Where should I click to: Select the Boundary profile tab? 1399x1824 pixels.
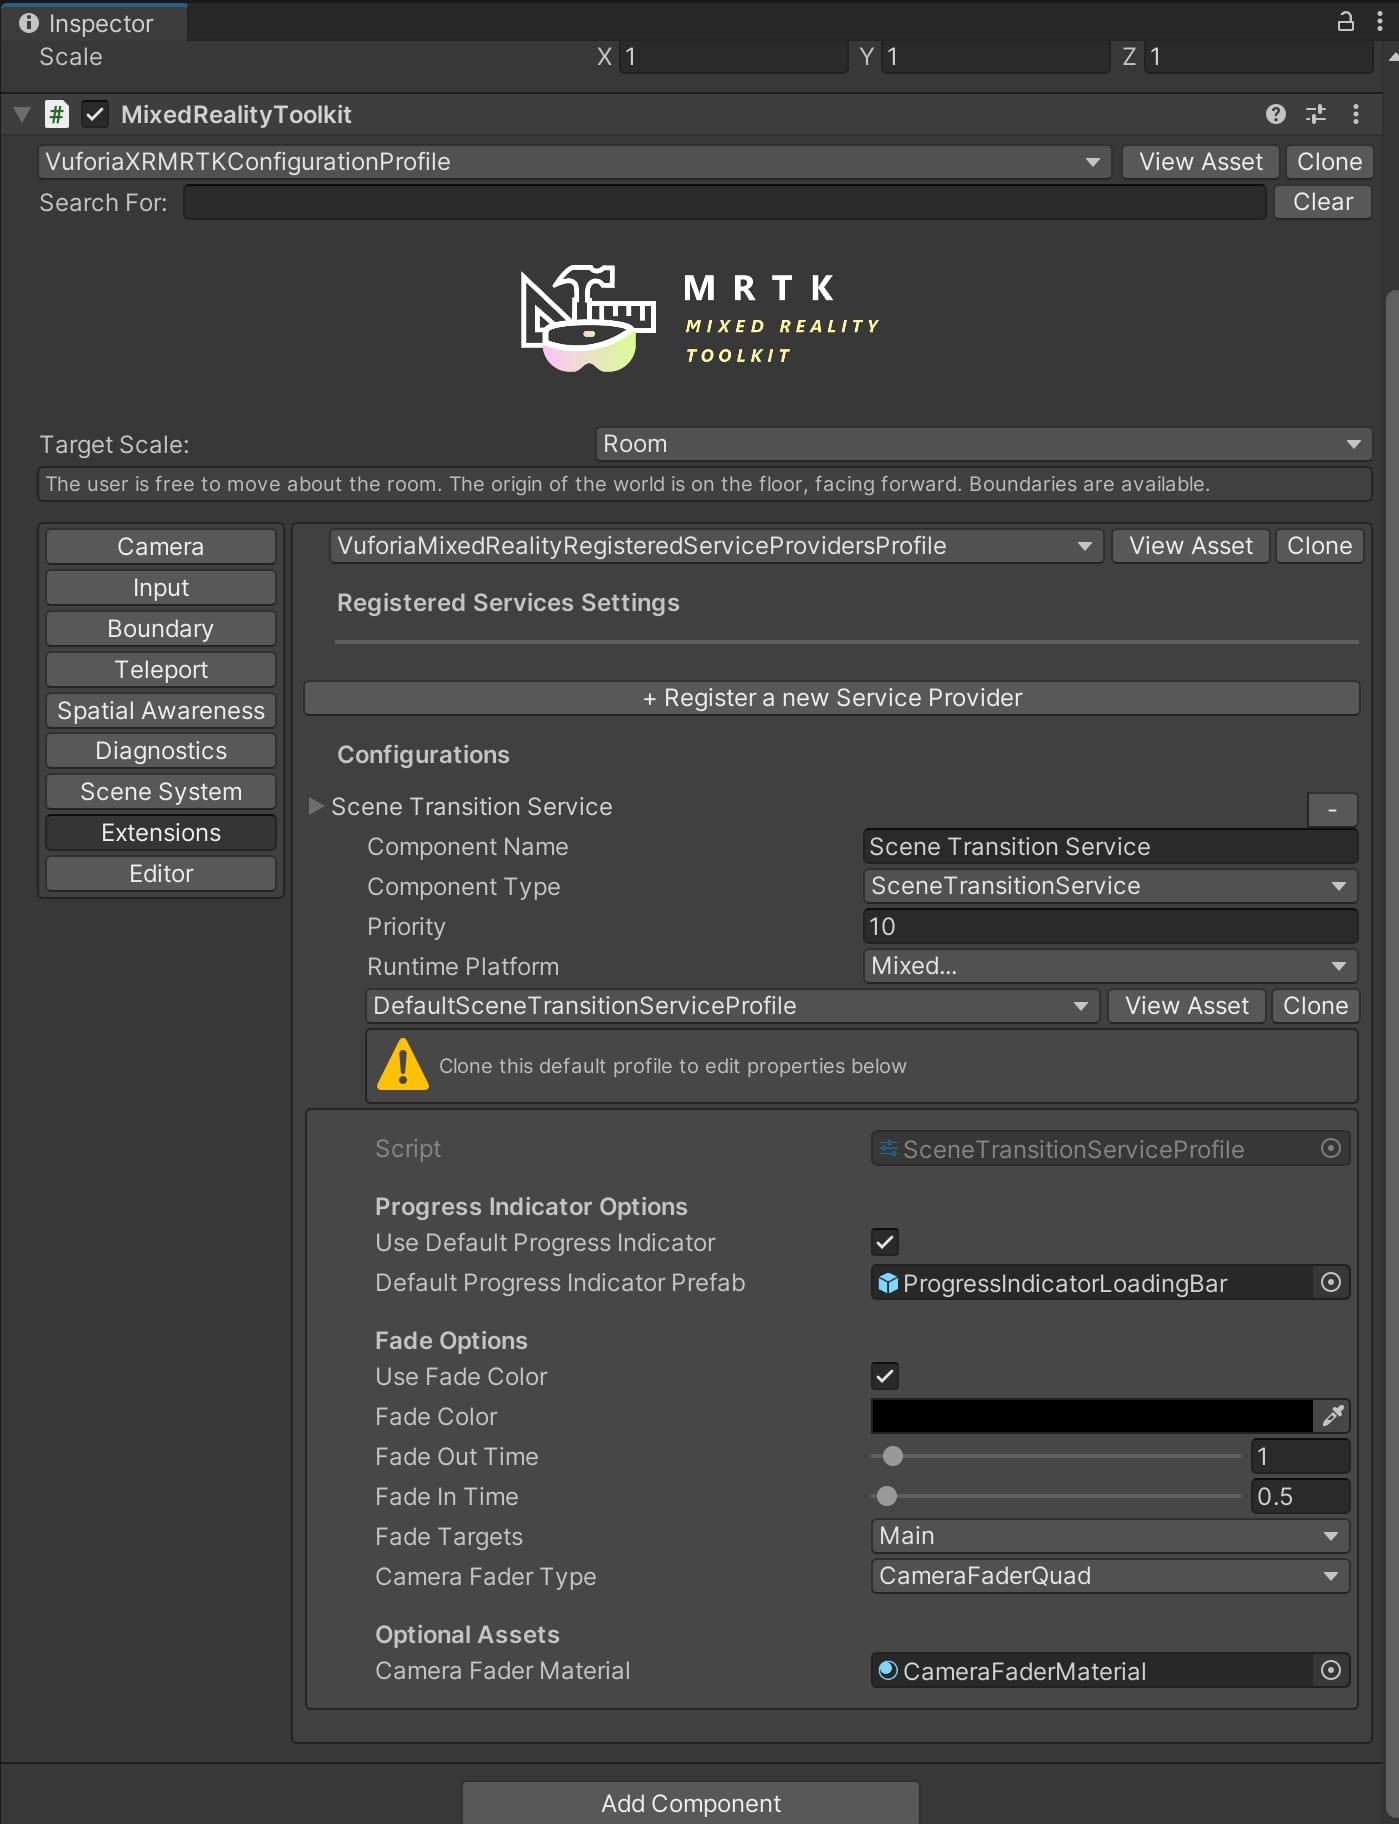click(161, 629)
